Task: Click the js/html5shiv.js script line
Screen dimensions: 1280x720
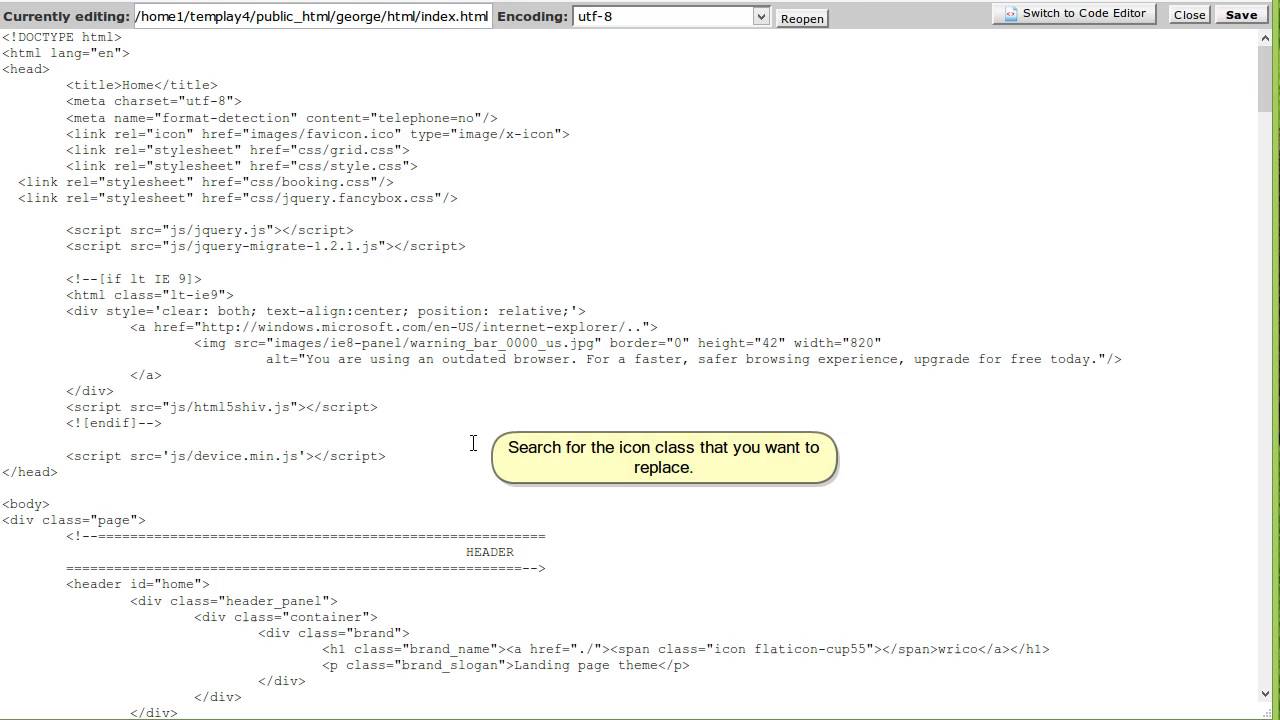Action: pyautogui.click(x=222, y=407)
